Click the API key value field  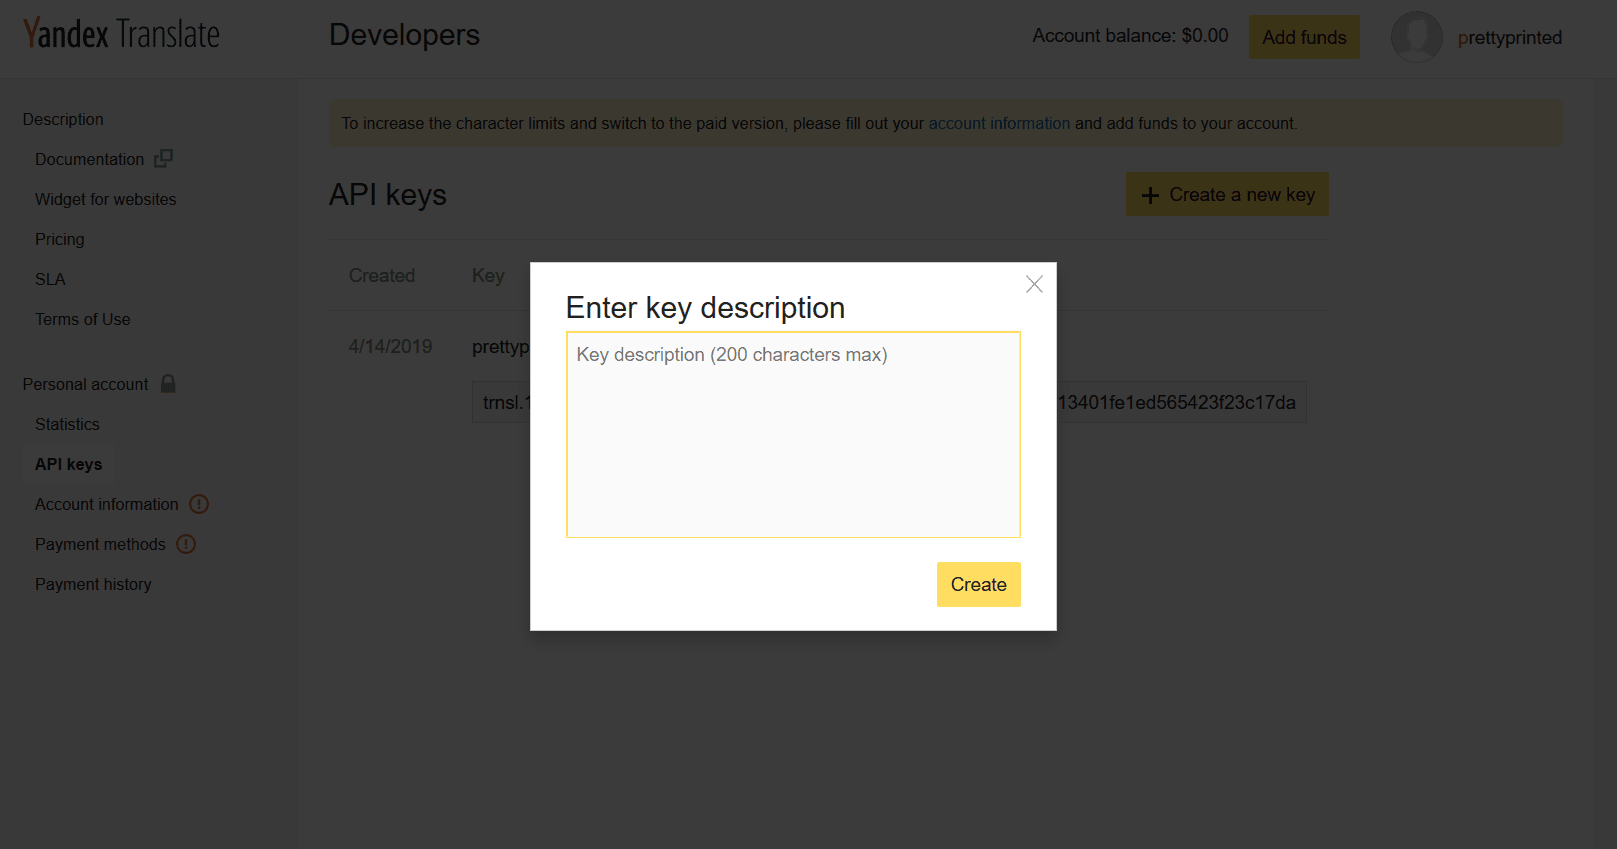[889, 402]
